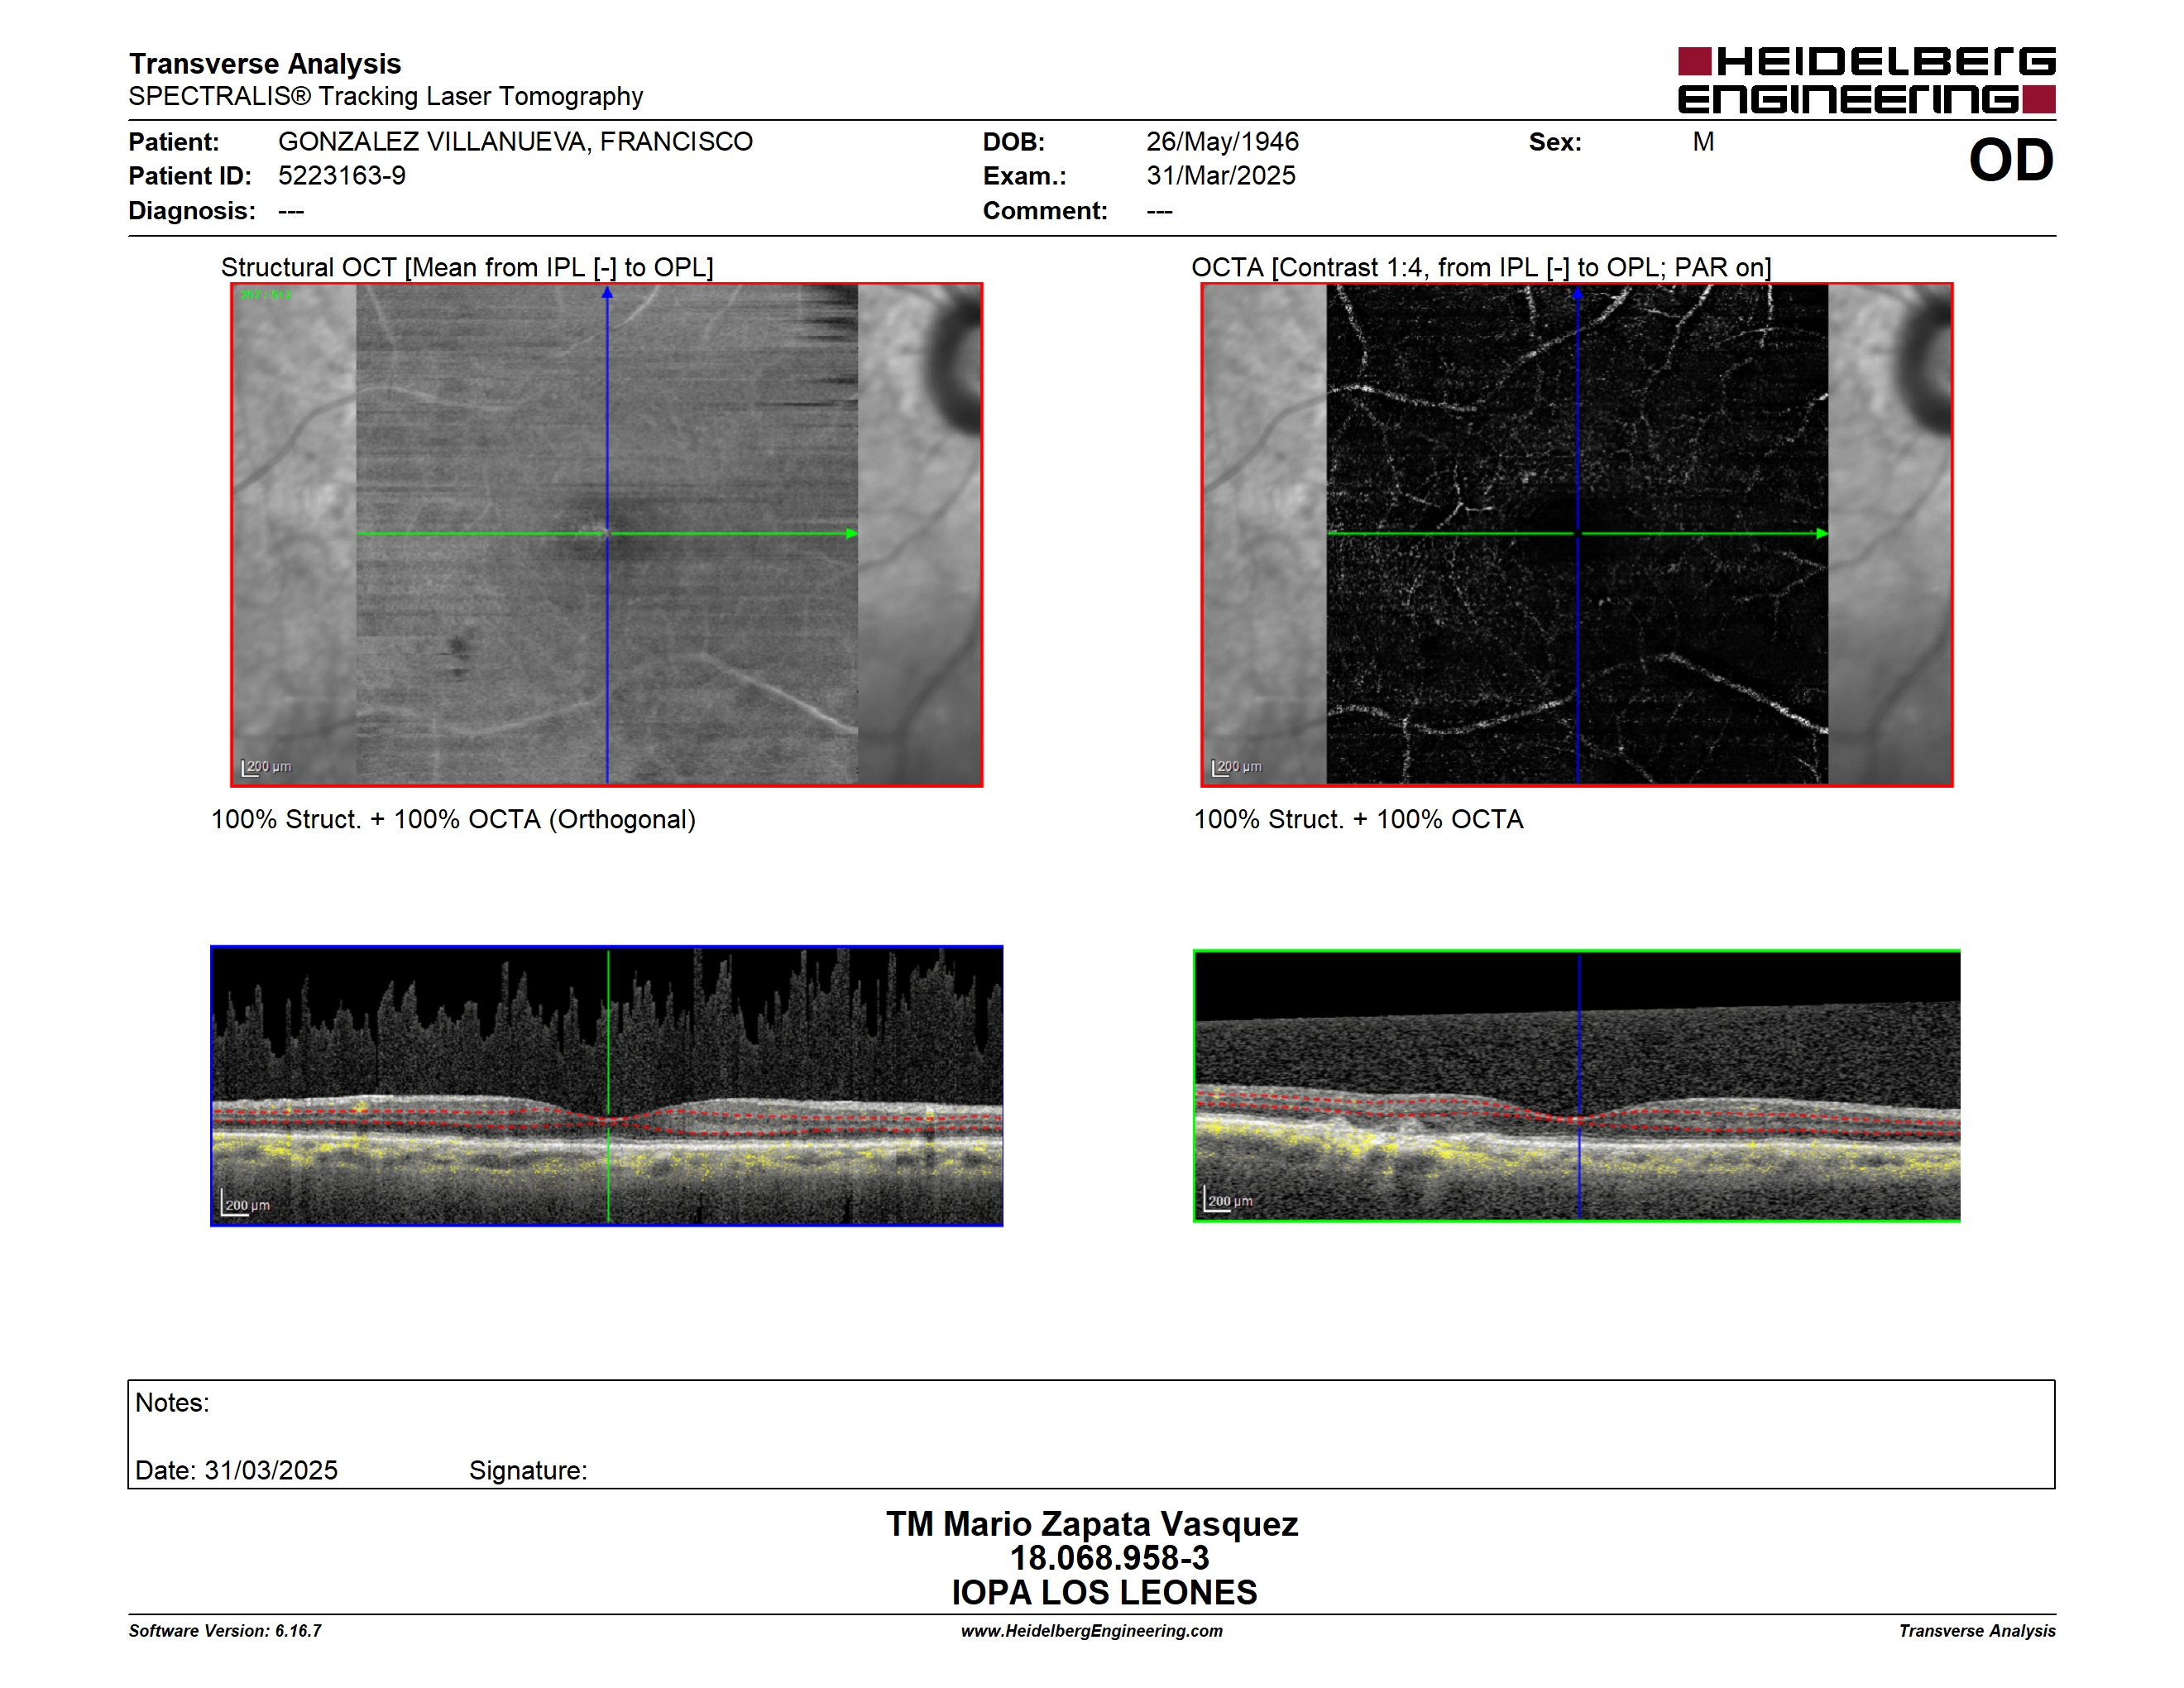Click the Signature label in notes box

[528, 1471]
